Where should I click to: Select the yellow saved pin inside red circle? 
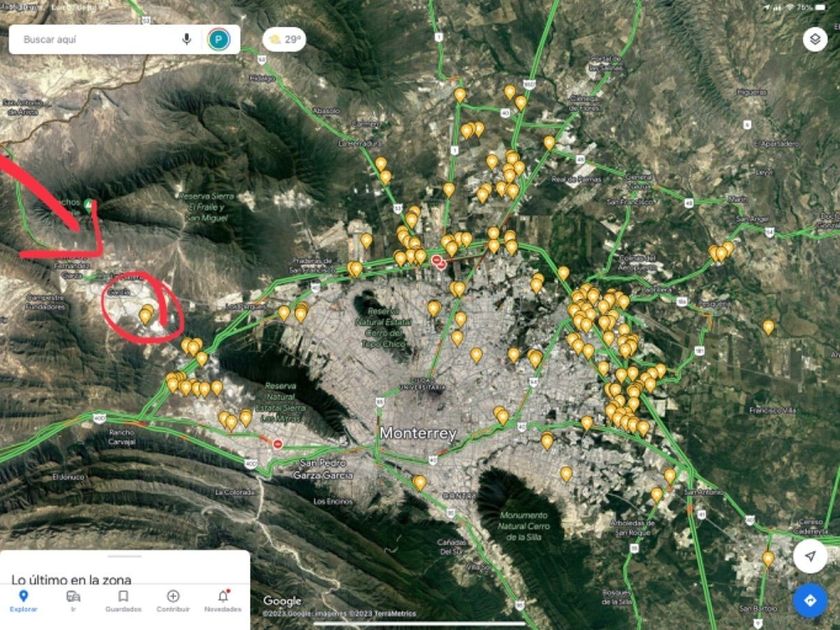point(146,314)
